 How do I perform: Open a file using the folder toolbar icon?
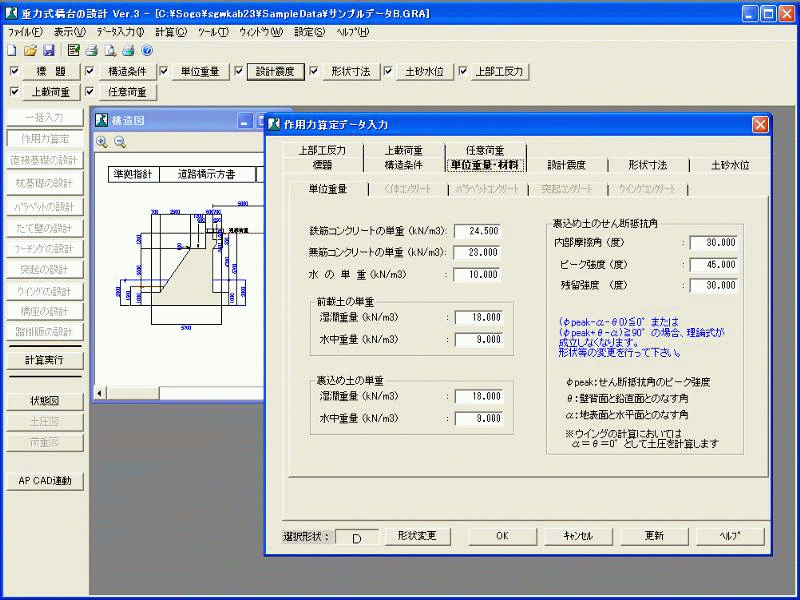coord(30,51)
